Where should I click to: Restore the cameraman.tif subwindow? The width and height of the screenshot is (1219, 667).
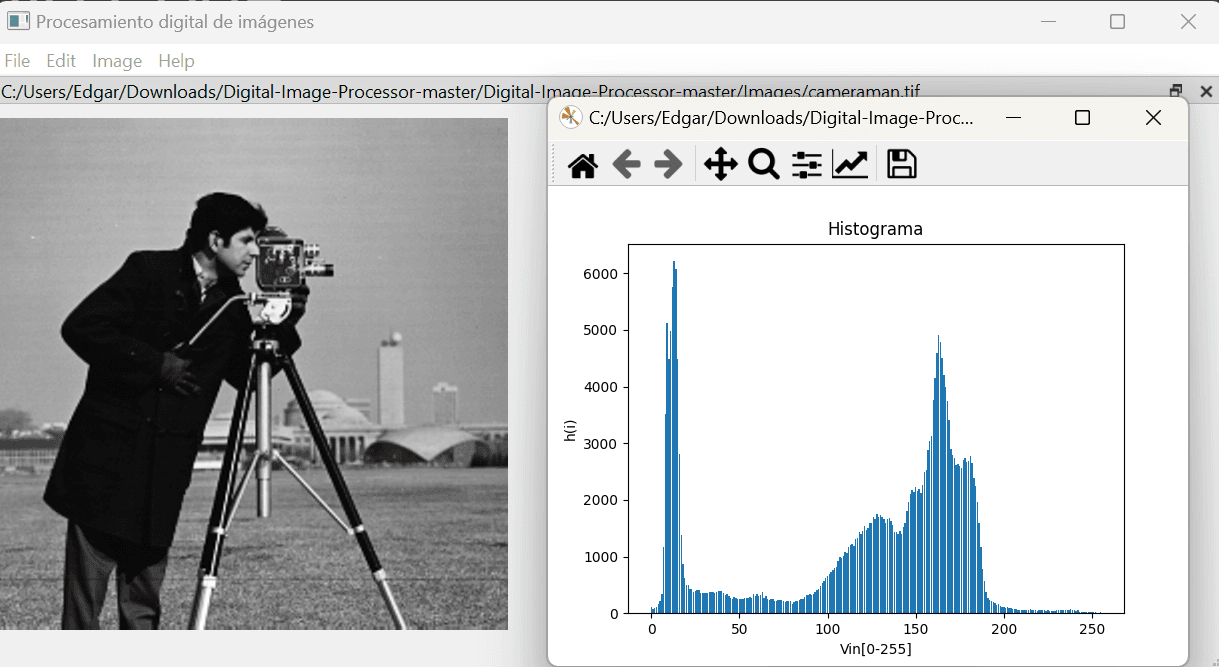click(x=1176, y=91)
